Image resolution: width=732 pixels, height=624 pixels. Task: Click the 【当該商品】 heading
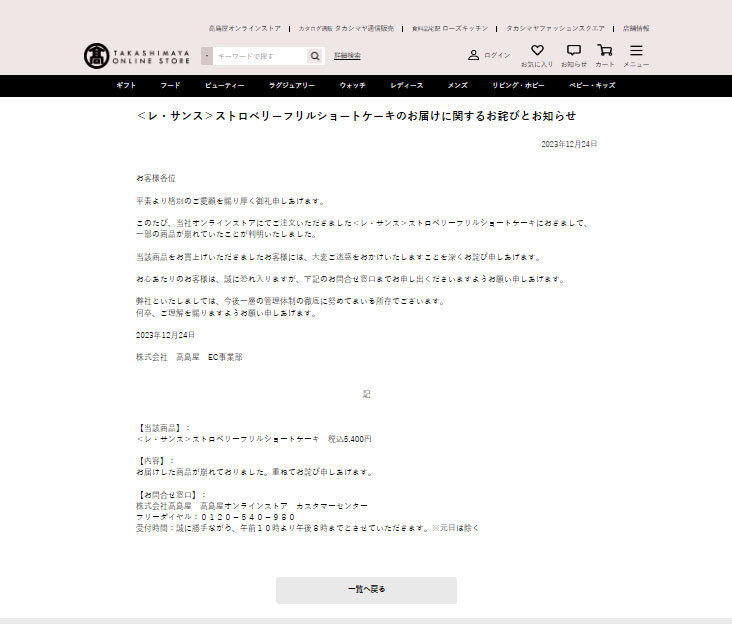(159, 428)
